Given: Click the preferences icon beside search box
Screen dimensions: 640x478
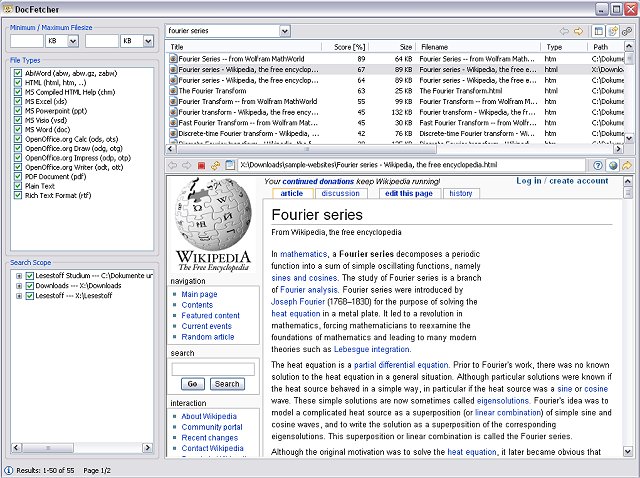Looking at the screenshot, I should click(x=627, y=32).
